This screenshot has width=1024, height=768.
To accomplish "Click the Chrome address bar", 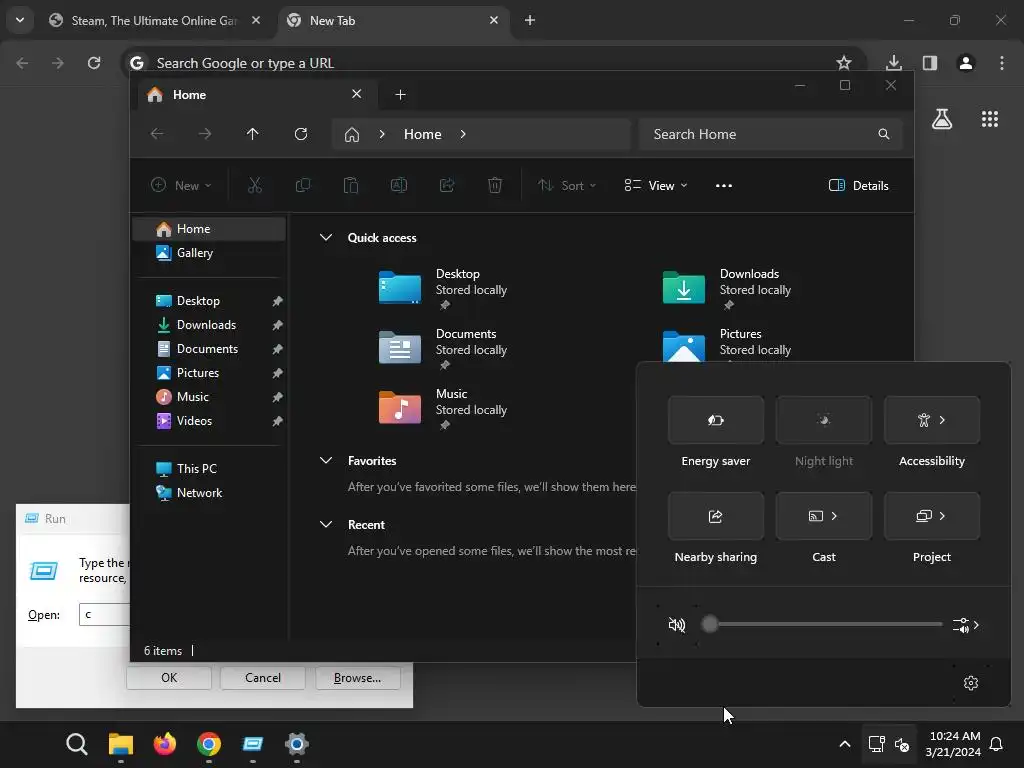I will coord(494,63).
